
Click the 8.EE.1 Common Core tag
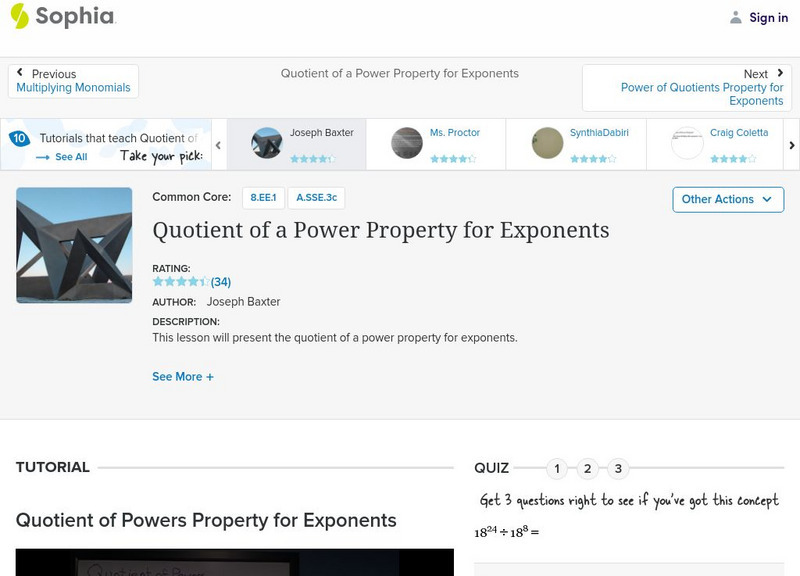(x=262, y=198)
